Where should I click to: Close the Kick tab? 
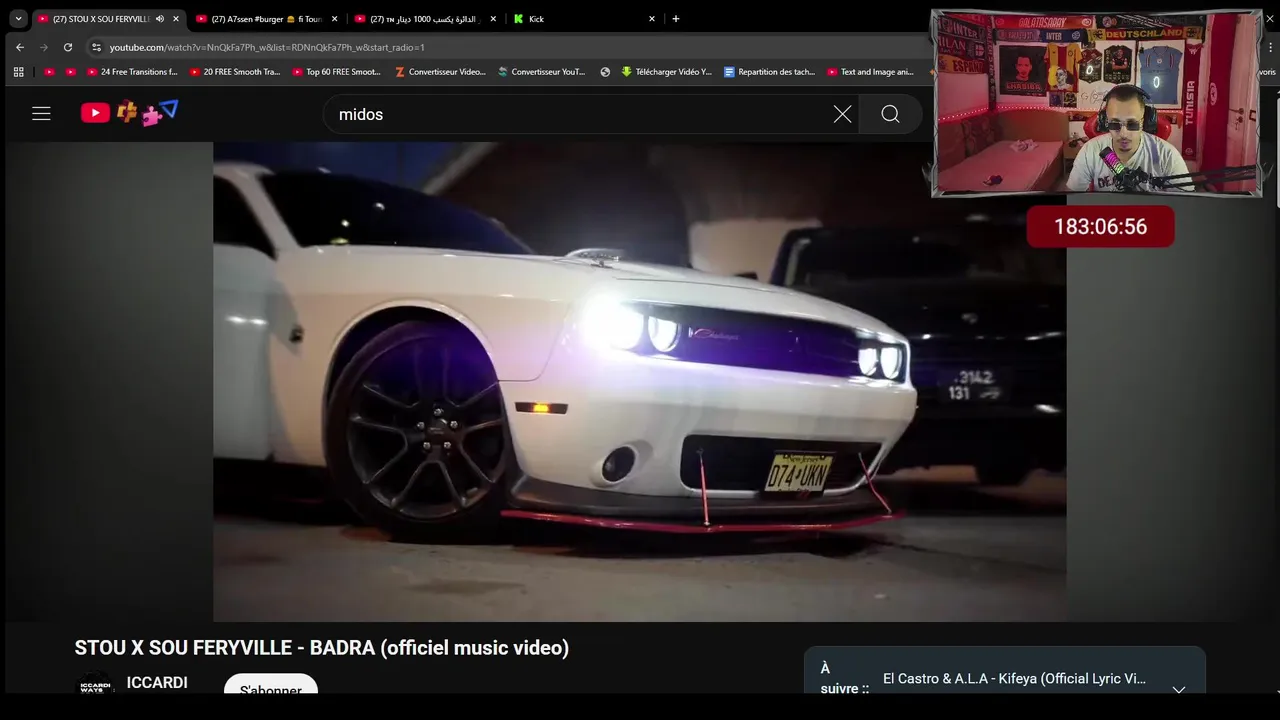point(652,19)
